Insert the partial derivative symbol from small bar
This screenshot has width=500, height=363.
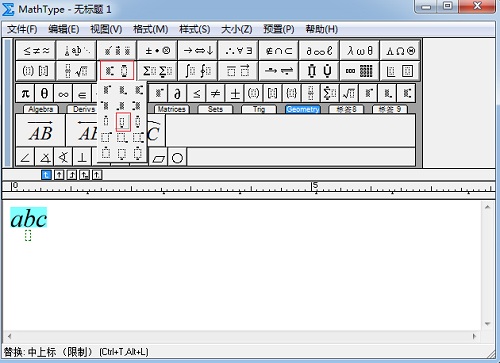tap(178, 94)
